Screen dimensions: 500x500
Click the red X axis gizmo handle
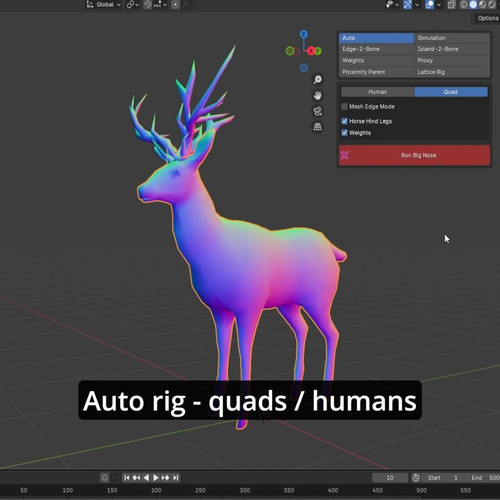point(311,51)
